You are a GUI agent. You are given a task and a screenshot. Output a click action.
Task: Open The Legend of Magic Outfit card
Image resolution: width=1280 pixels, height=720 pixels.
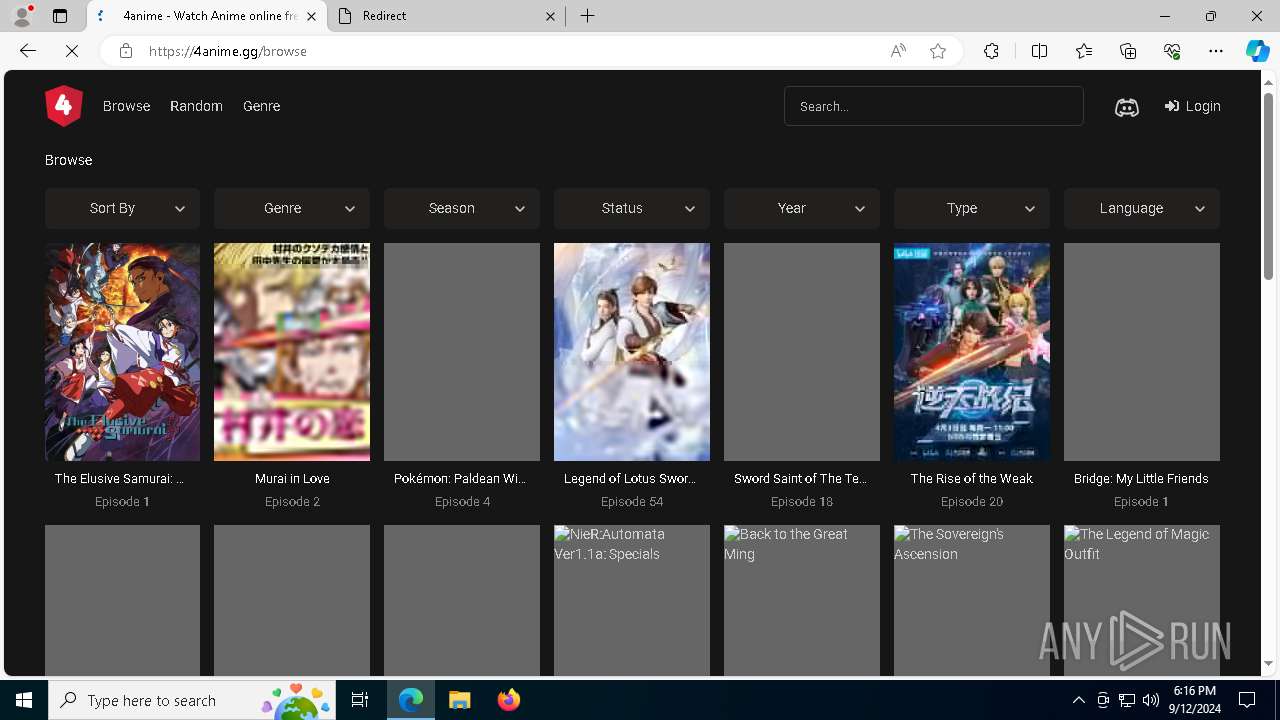tap(1142, 600)
